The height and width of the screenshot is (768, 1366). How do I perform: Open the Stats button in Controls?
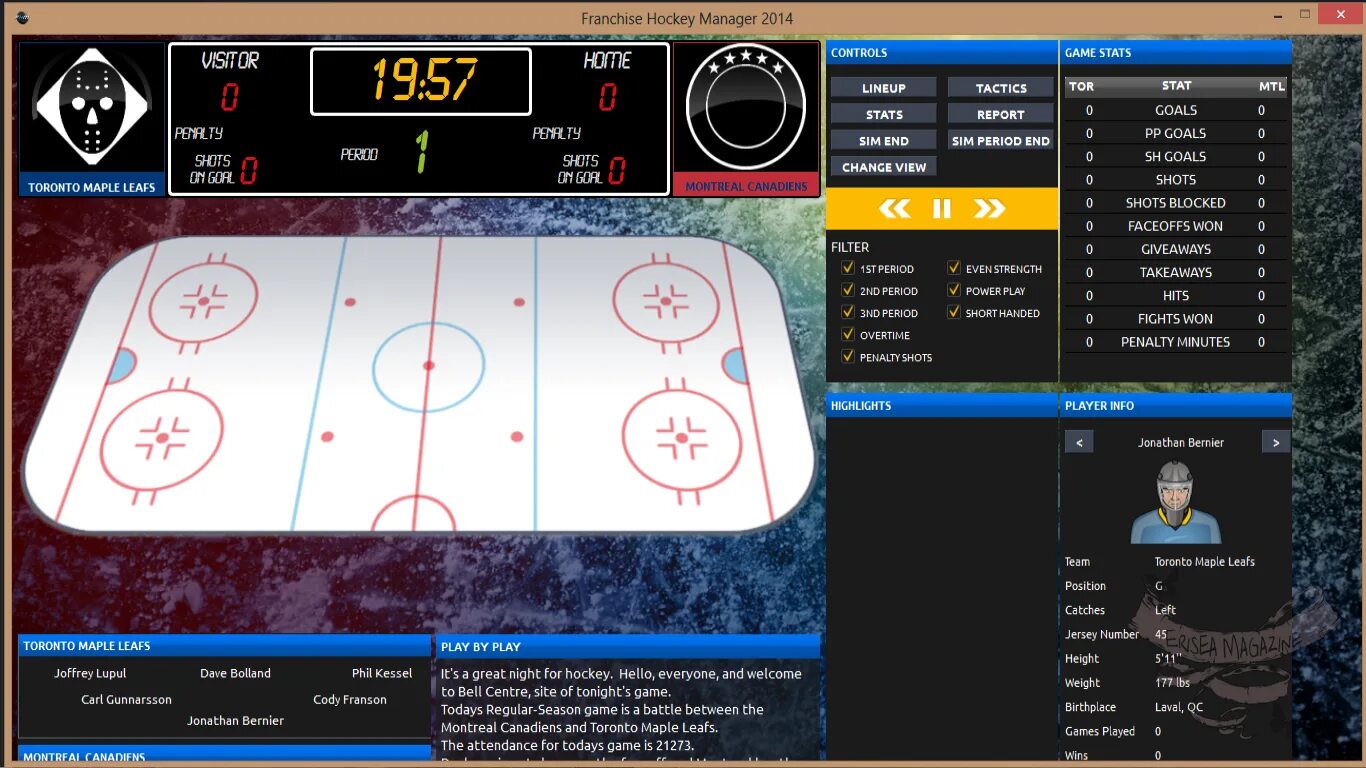pyautogui.click(x=883, y=114)
